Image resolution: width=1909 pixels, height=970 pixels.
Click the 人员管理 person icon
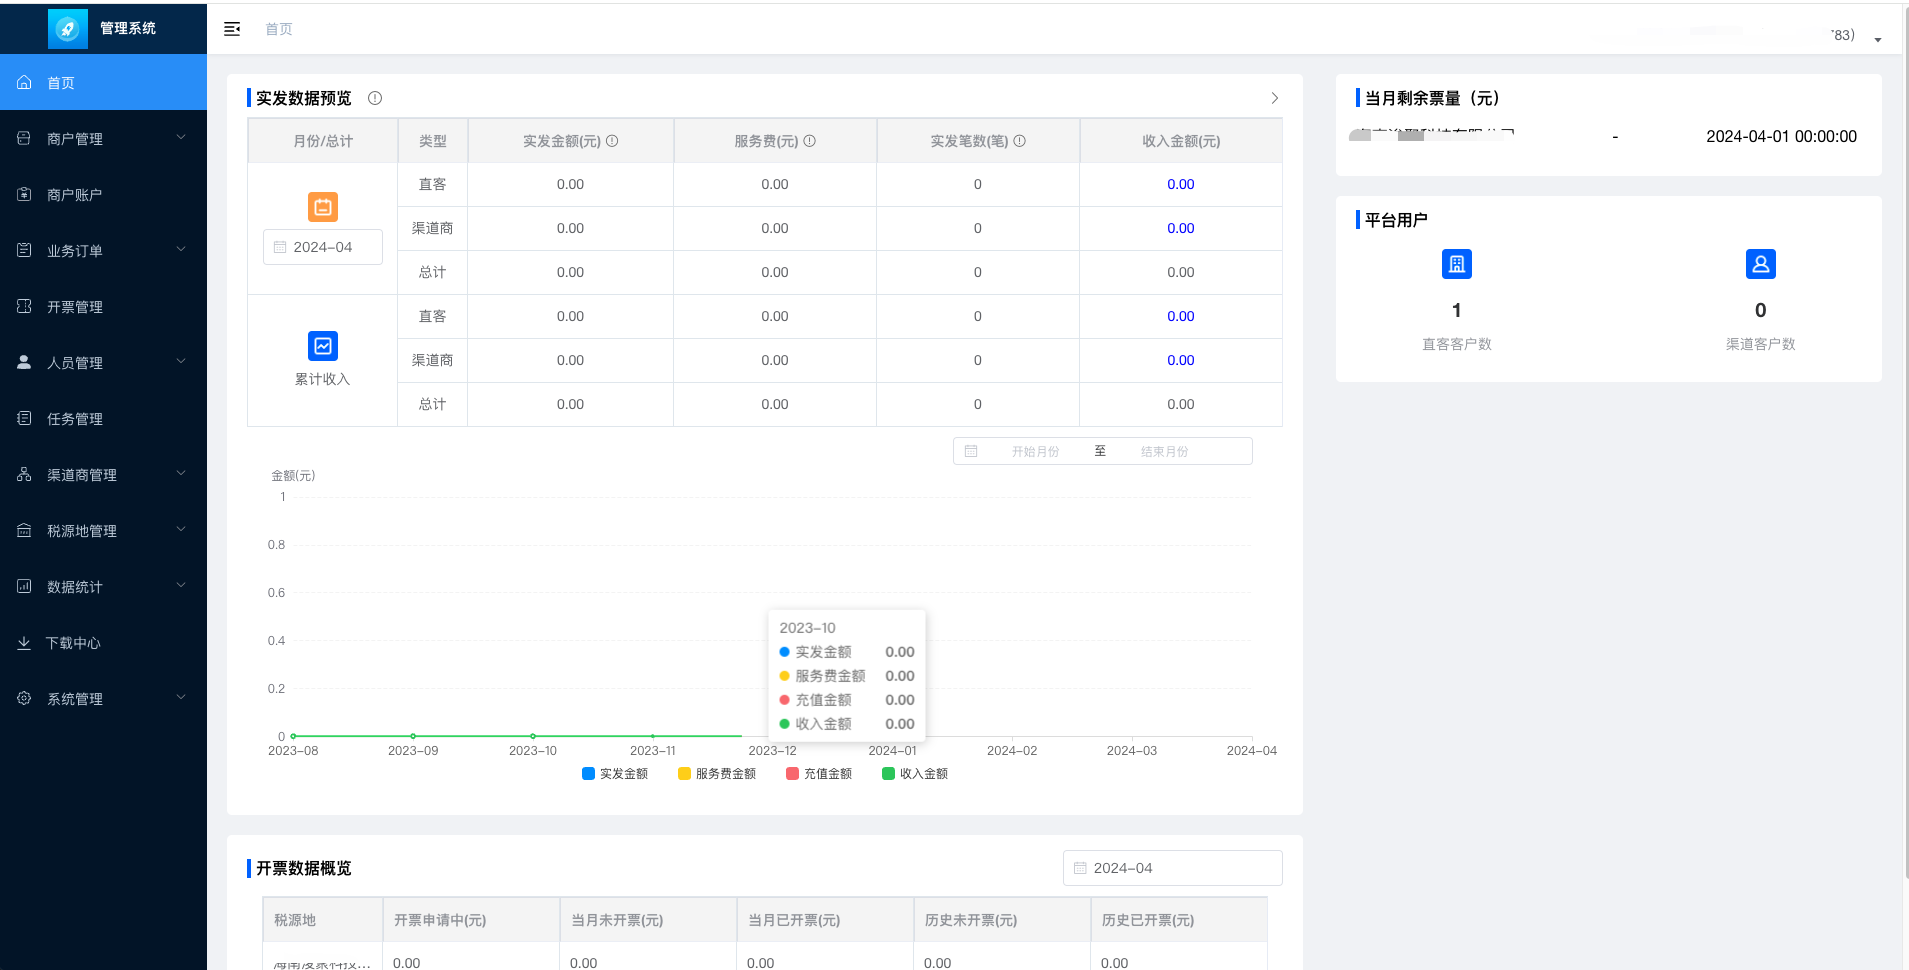(x=24, y=362)
